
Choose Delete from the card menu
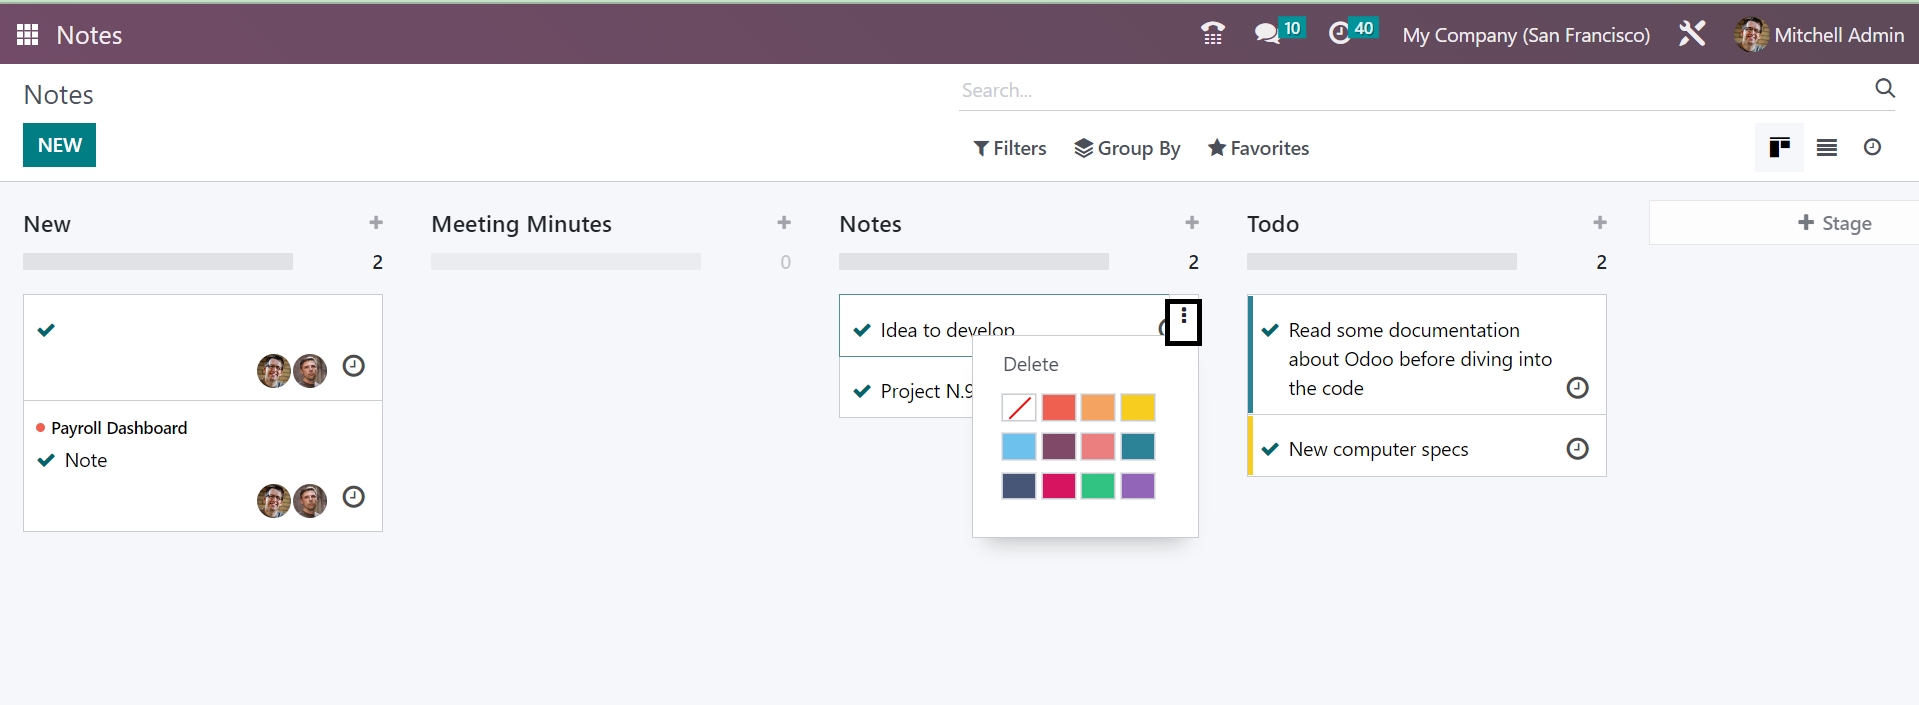click(1030, 365)
